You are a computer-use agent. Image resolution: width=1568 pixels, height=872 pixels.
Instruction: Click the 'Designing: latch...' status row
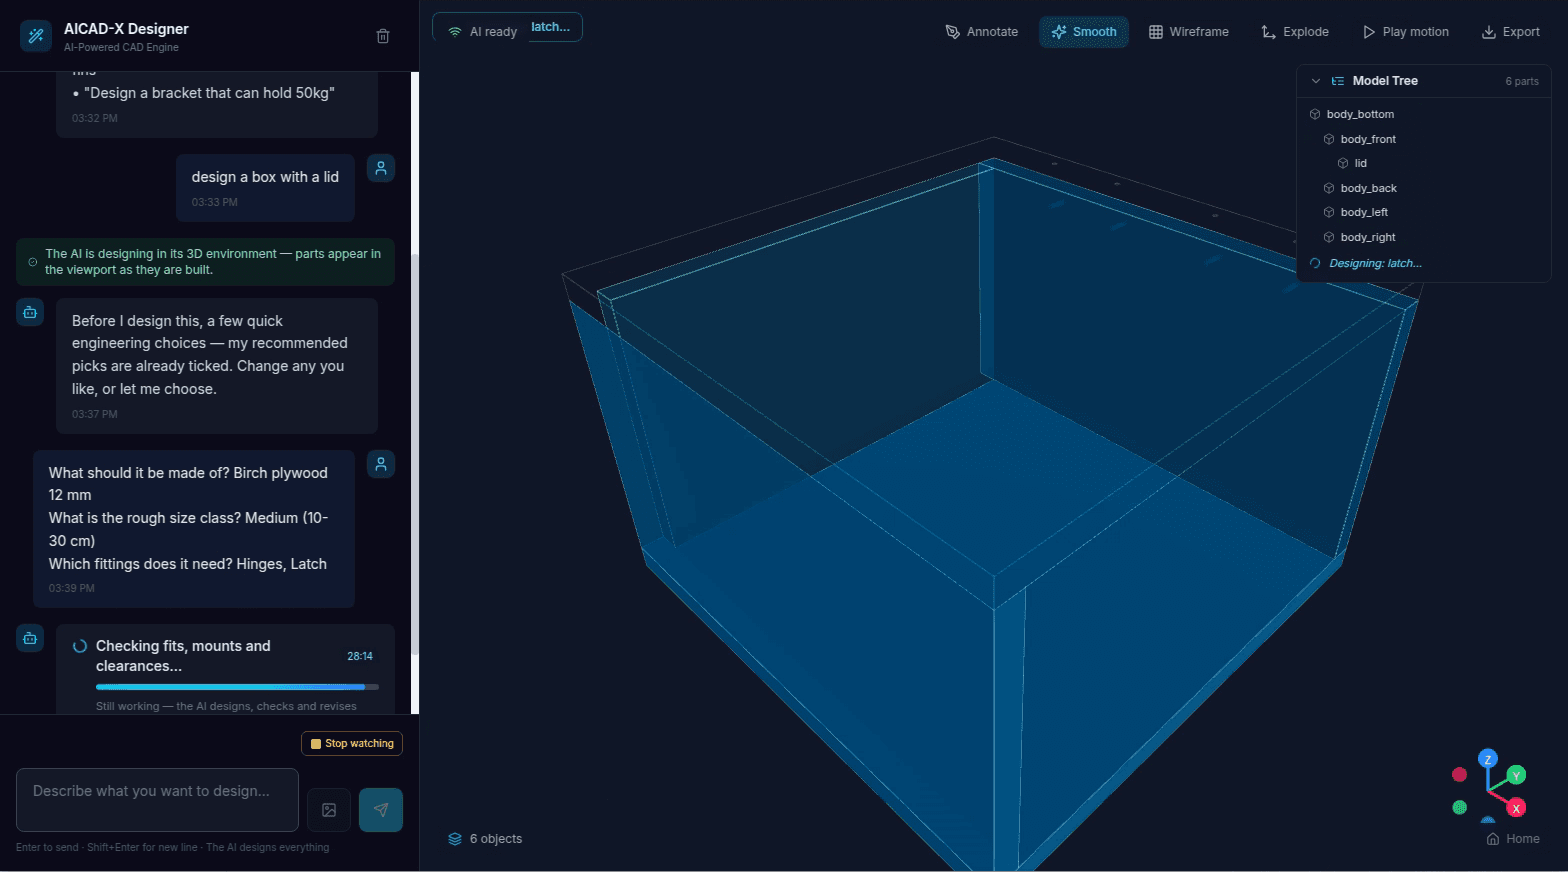click(x=1423, y=263)
